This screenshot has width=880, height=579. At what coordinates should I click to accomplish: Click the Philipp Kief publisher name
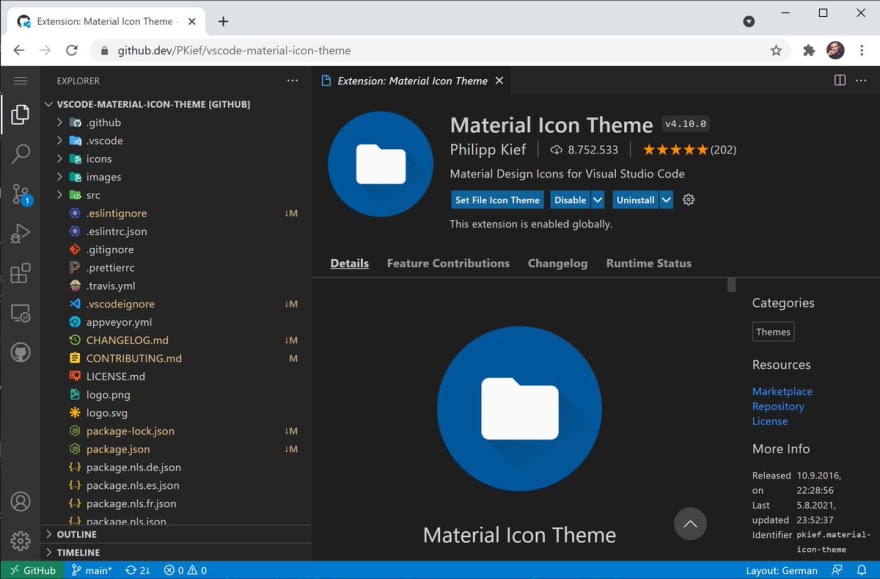click(x=488, y=149)
